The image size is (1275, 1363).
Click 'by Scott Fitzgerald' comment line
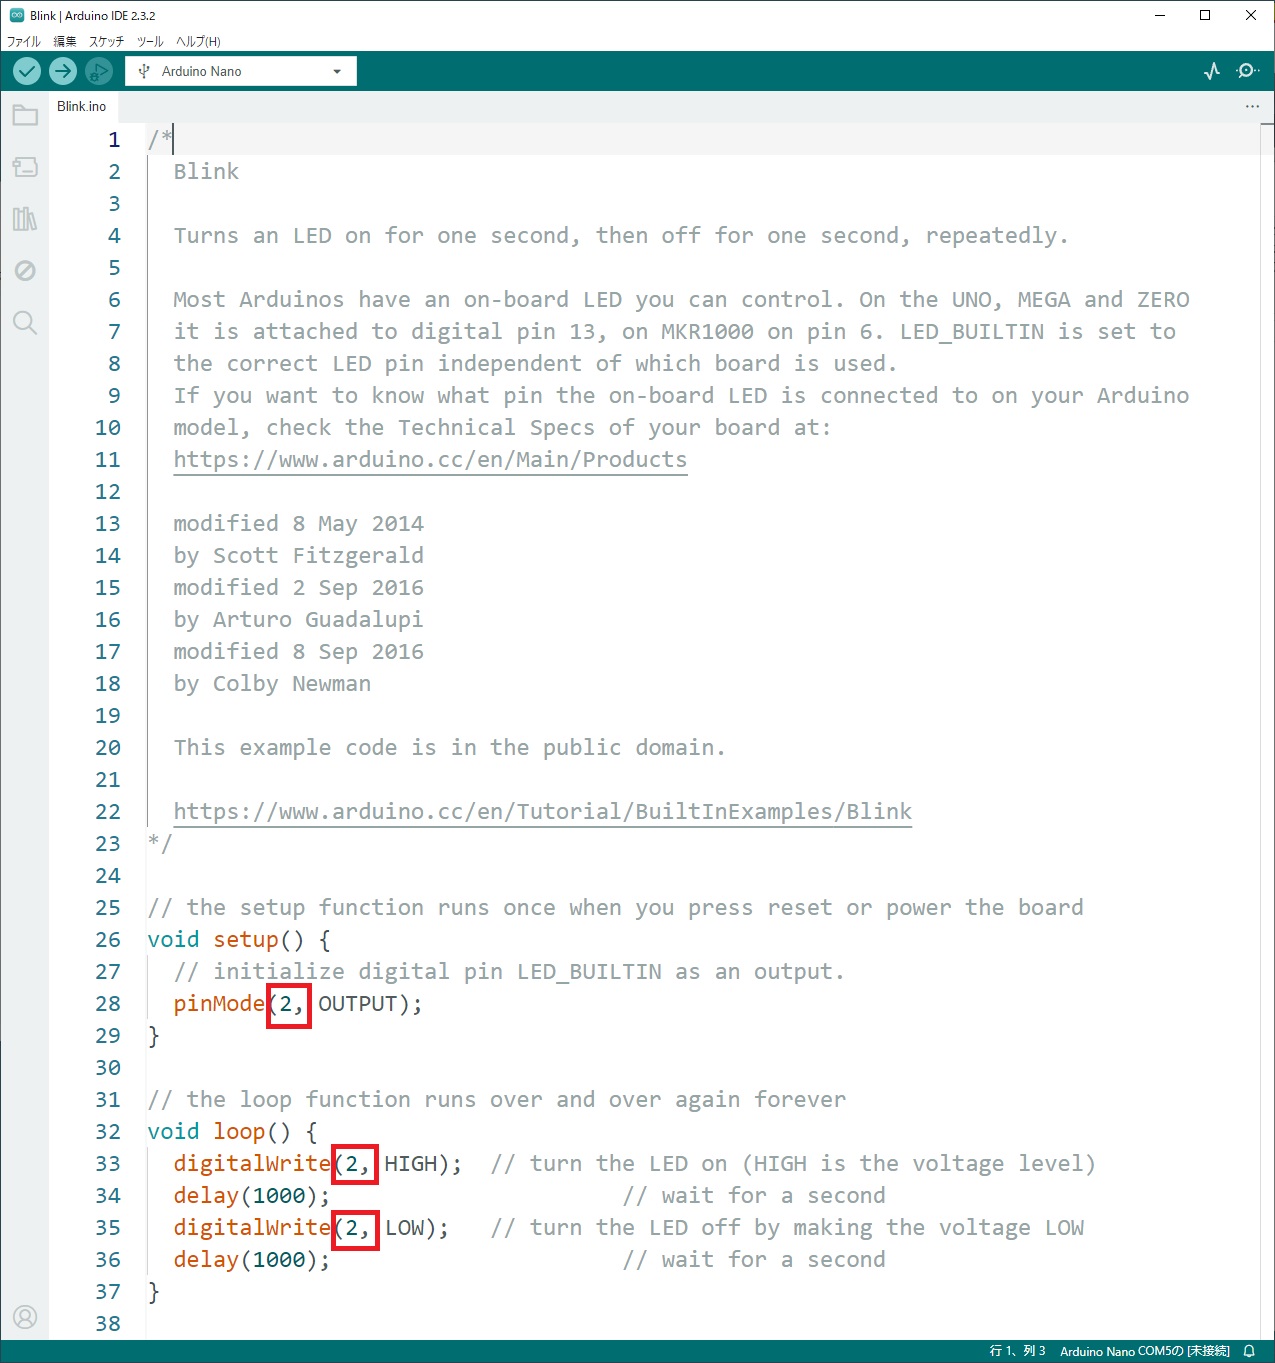coord(298,556)
